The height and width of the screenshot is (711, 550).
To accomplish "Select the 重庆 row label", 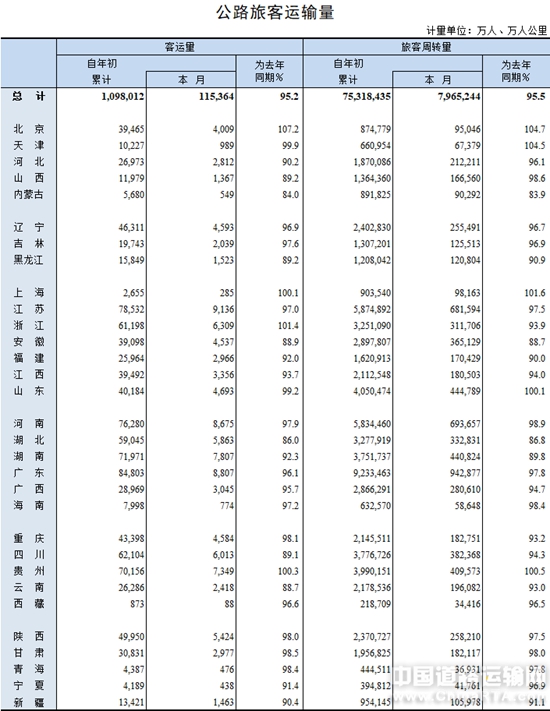I will 29,538.
